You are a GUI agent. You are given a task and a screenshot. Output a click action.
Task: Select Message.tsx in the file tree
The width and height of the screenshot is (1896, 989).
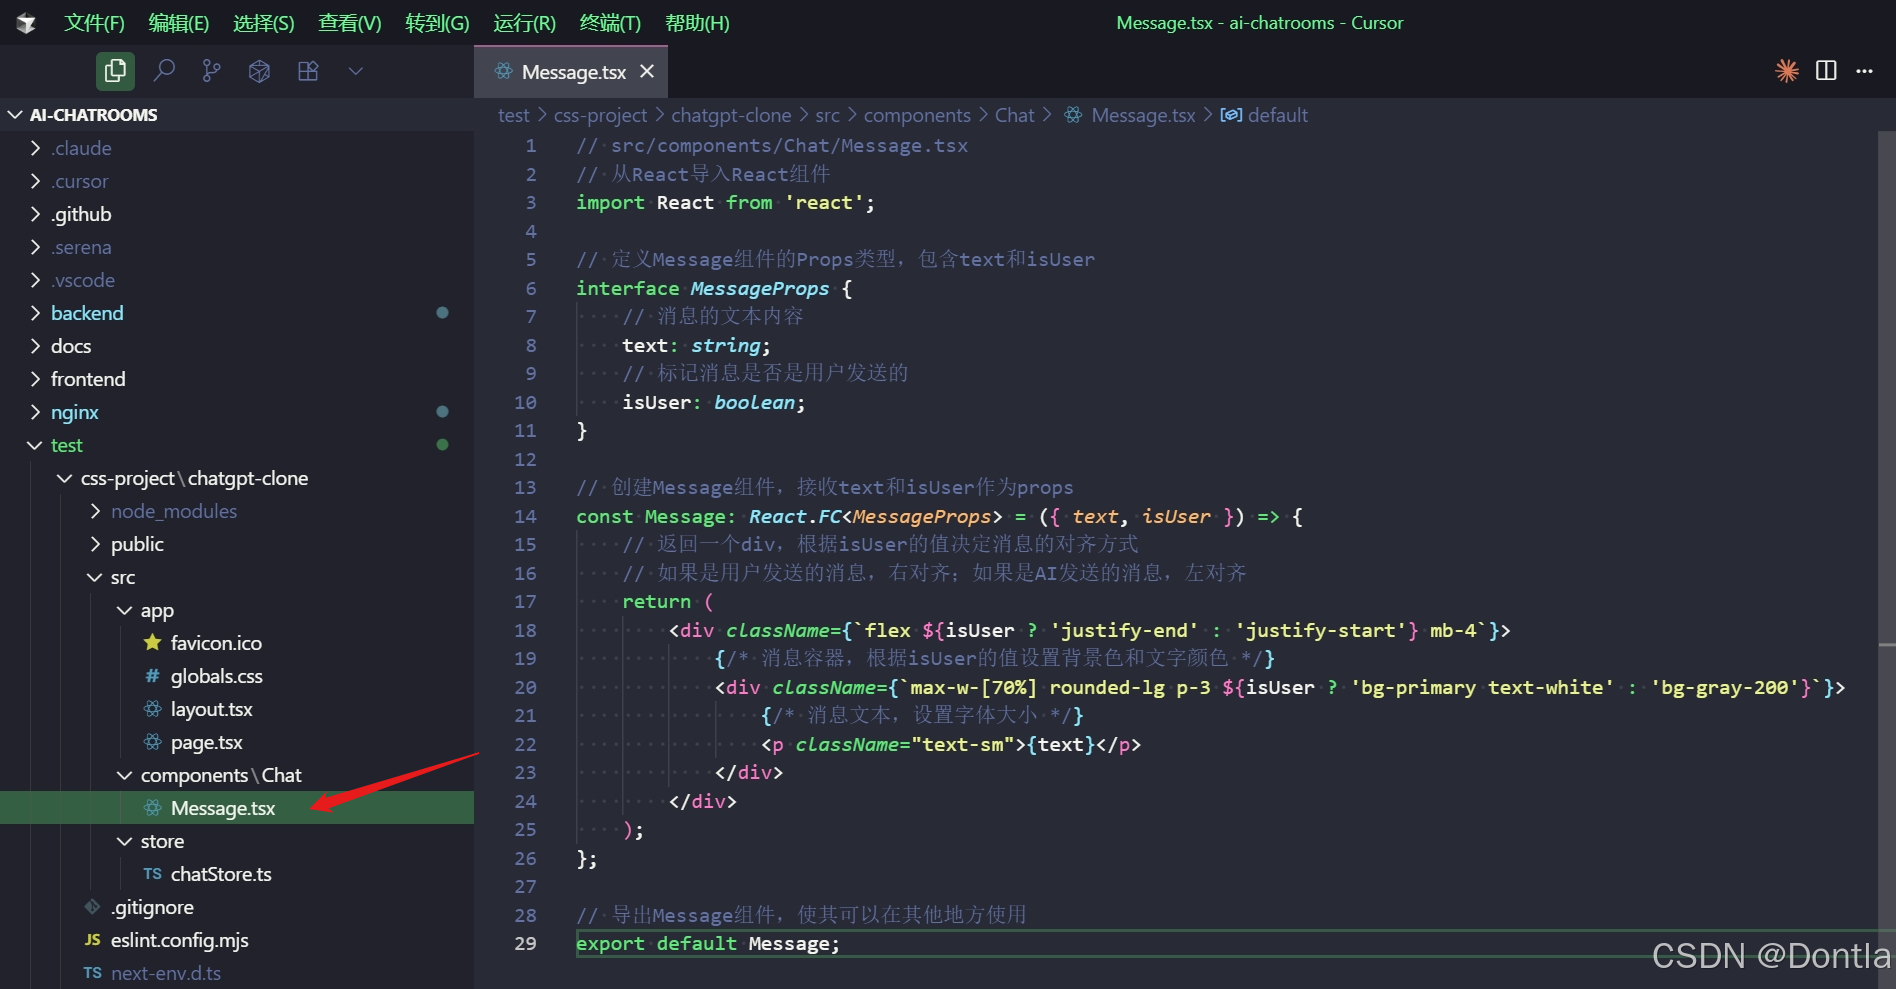click(237, 808)
